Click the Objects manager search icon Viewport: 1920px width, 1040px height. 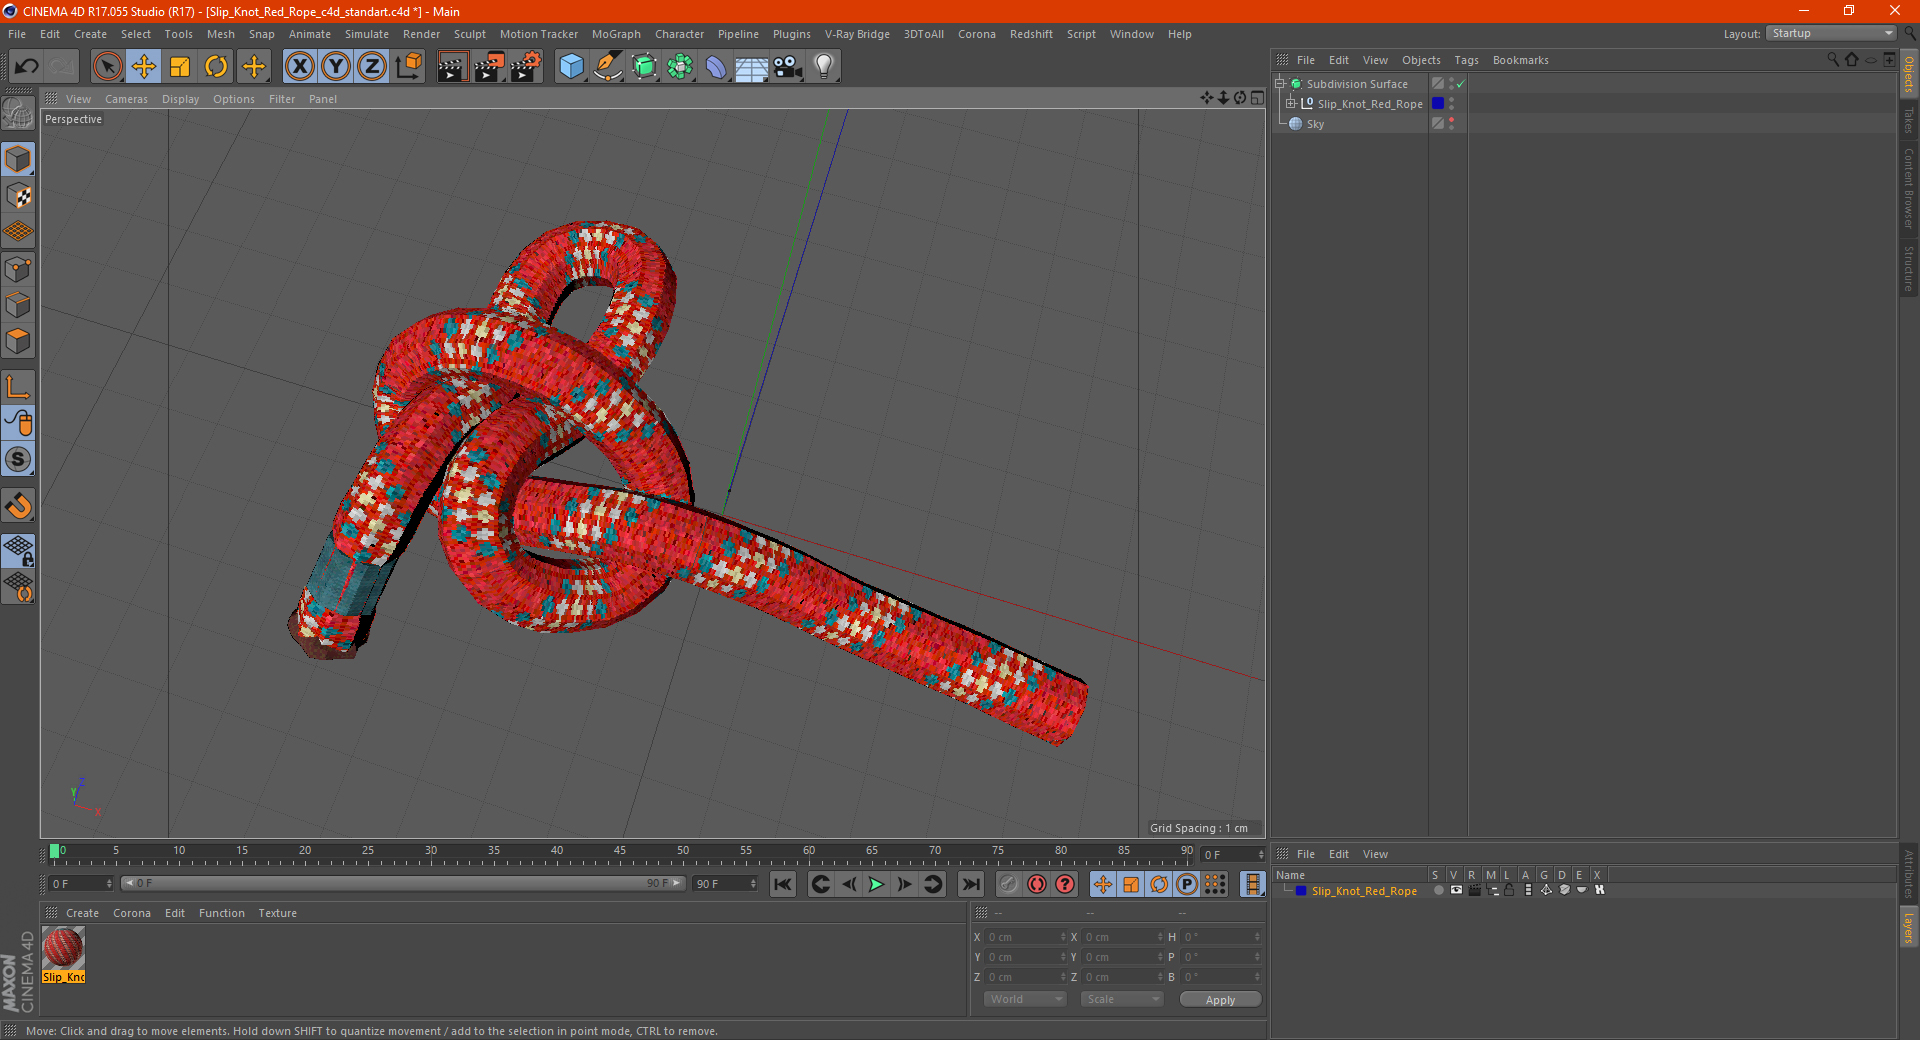1833,60
